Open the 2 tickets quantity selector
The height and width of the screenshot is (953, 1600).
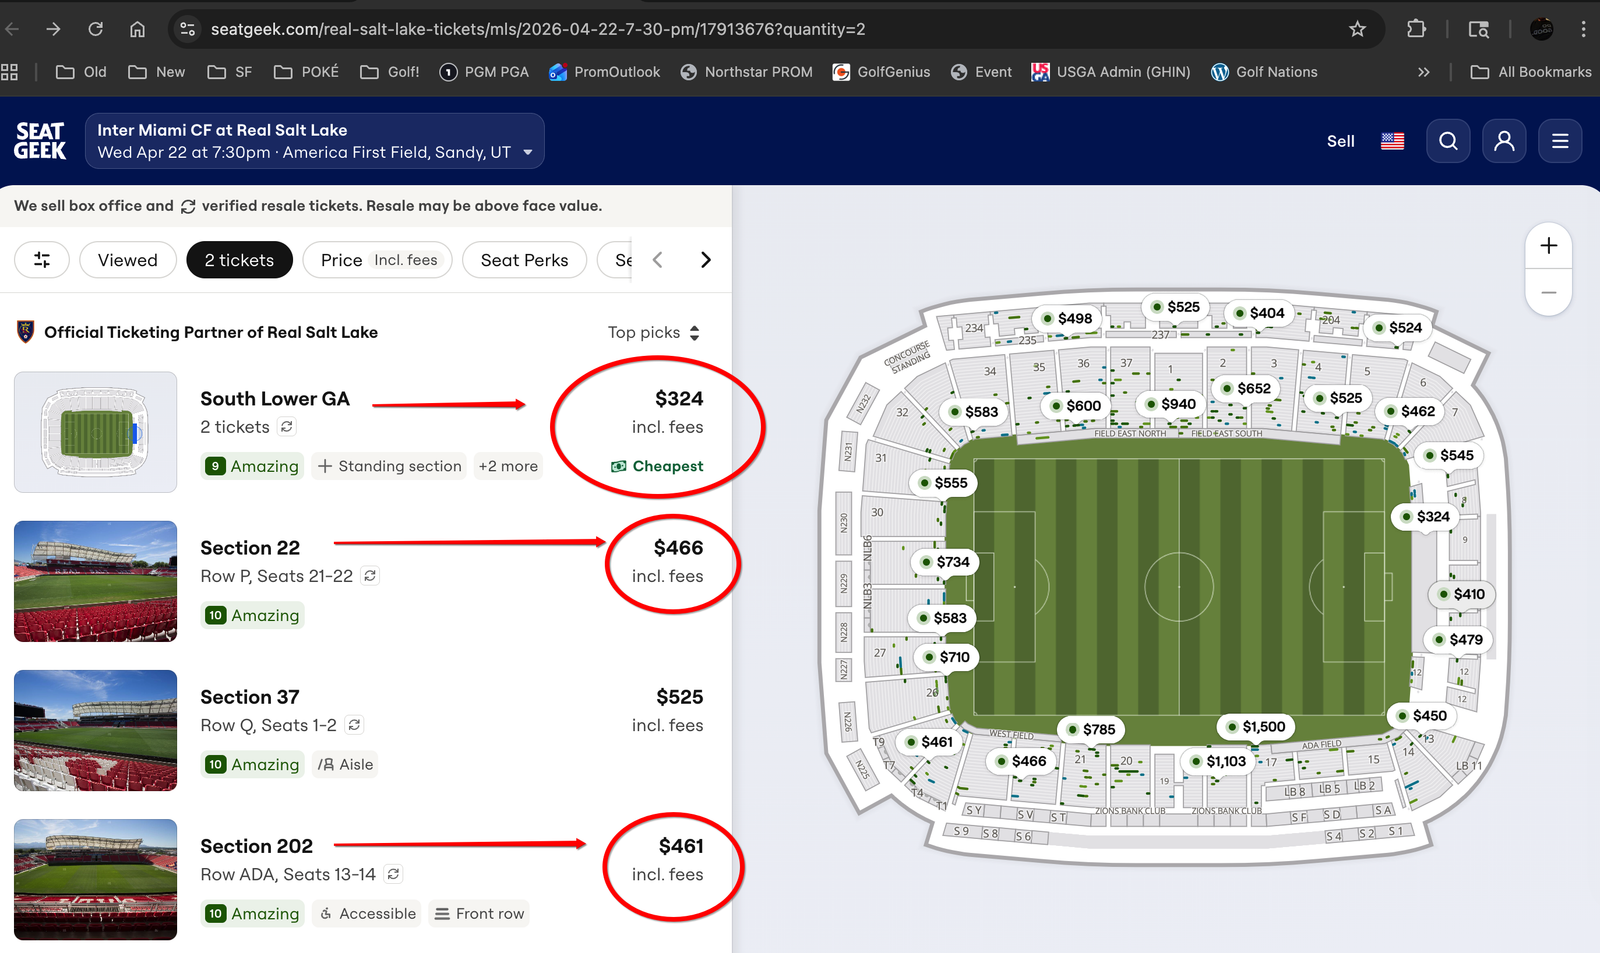pyautogui.click(x=239, y=260)
